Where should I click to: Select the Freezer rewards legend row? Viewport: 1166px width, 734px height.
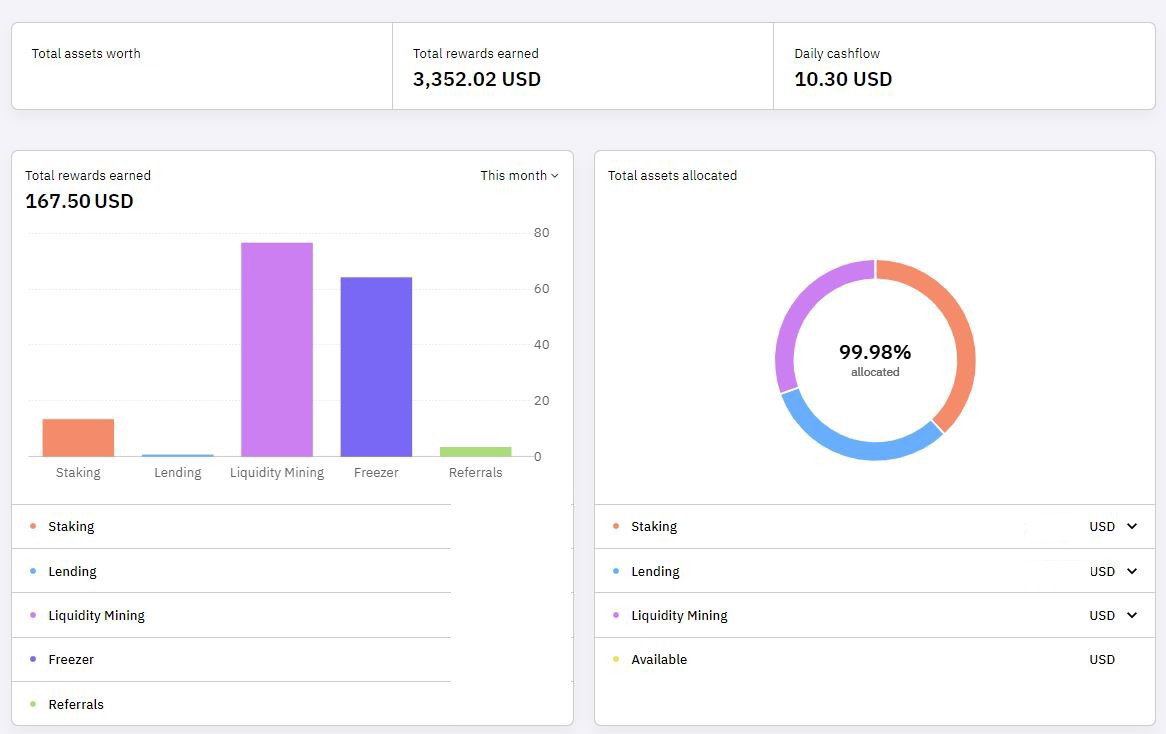[x=231, y=660]
